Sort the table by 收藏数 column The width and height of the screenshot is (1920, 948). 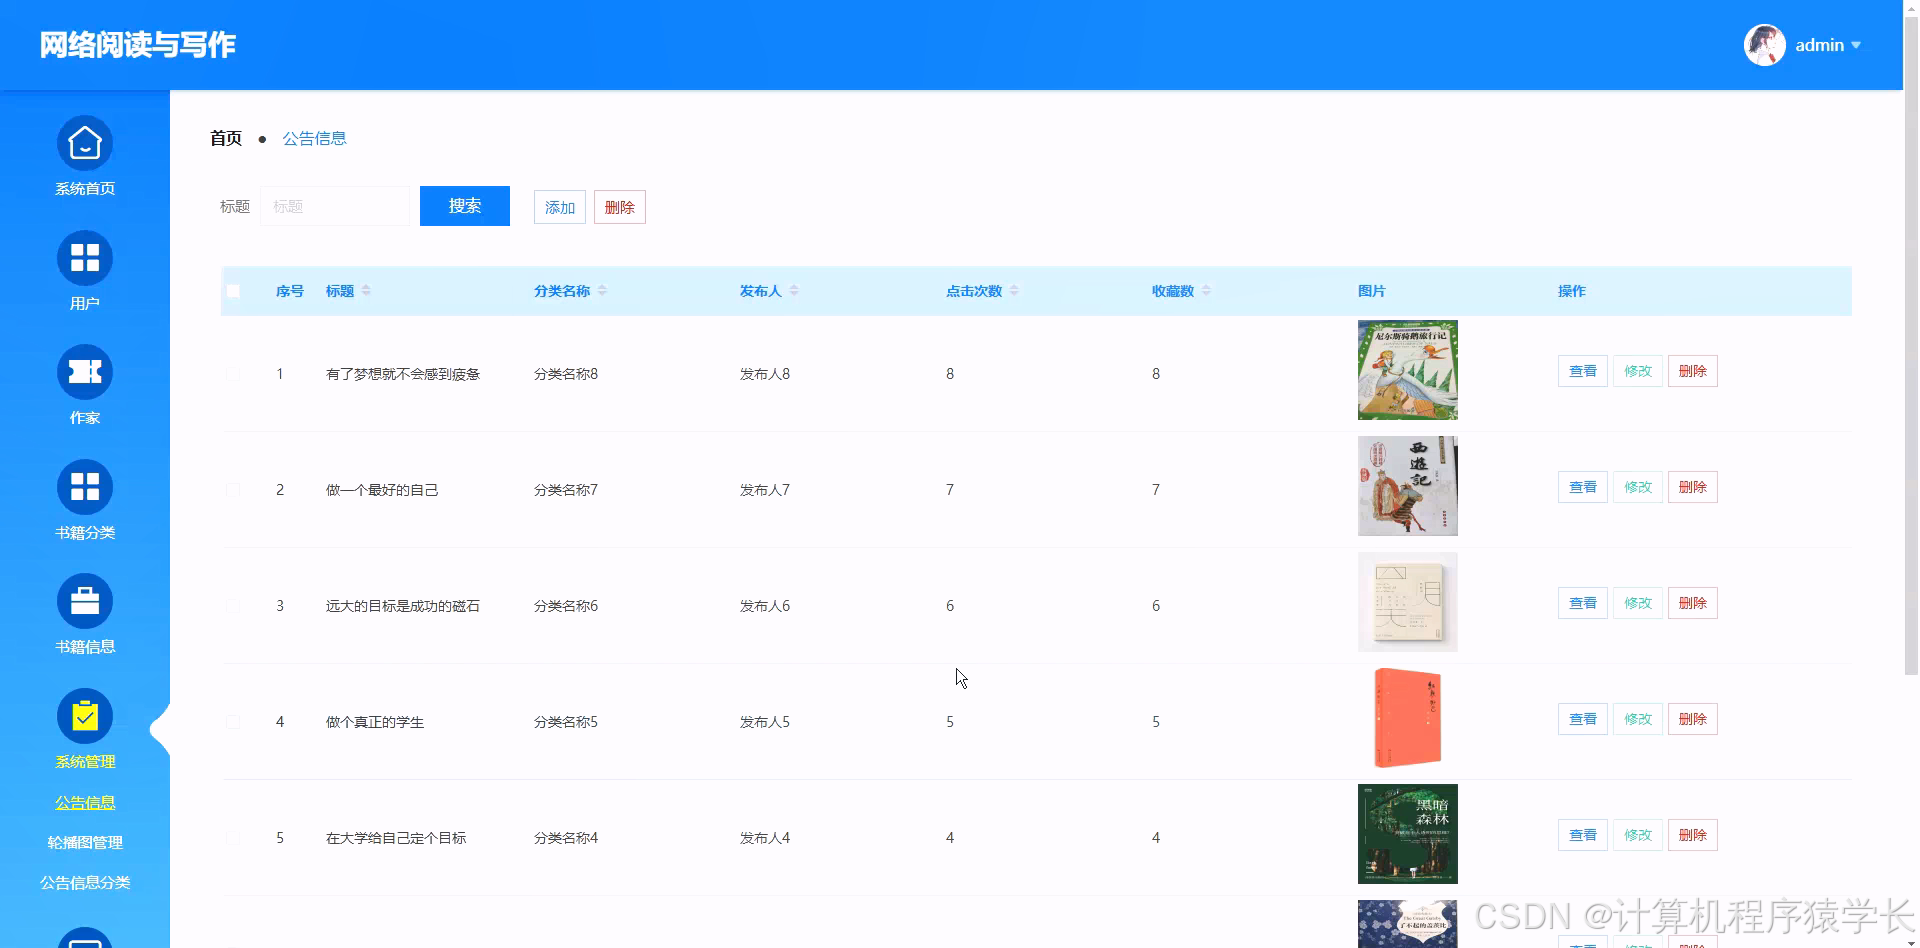point(1206,291)
